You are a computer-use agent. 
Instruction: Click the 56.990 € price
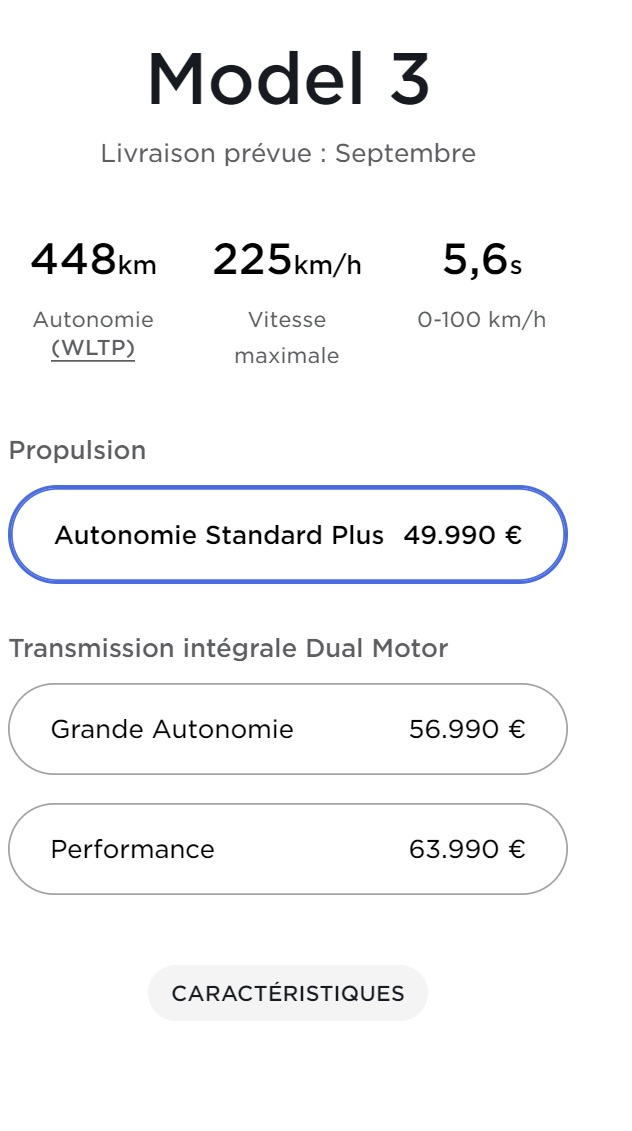(x=467, y=729)
